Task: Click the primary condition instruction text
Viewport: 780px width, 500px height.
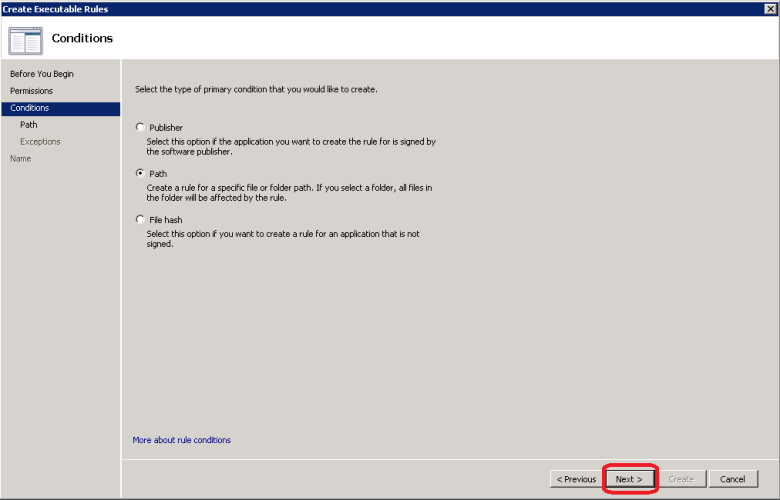Action: 255,90
